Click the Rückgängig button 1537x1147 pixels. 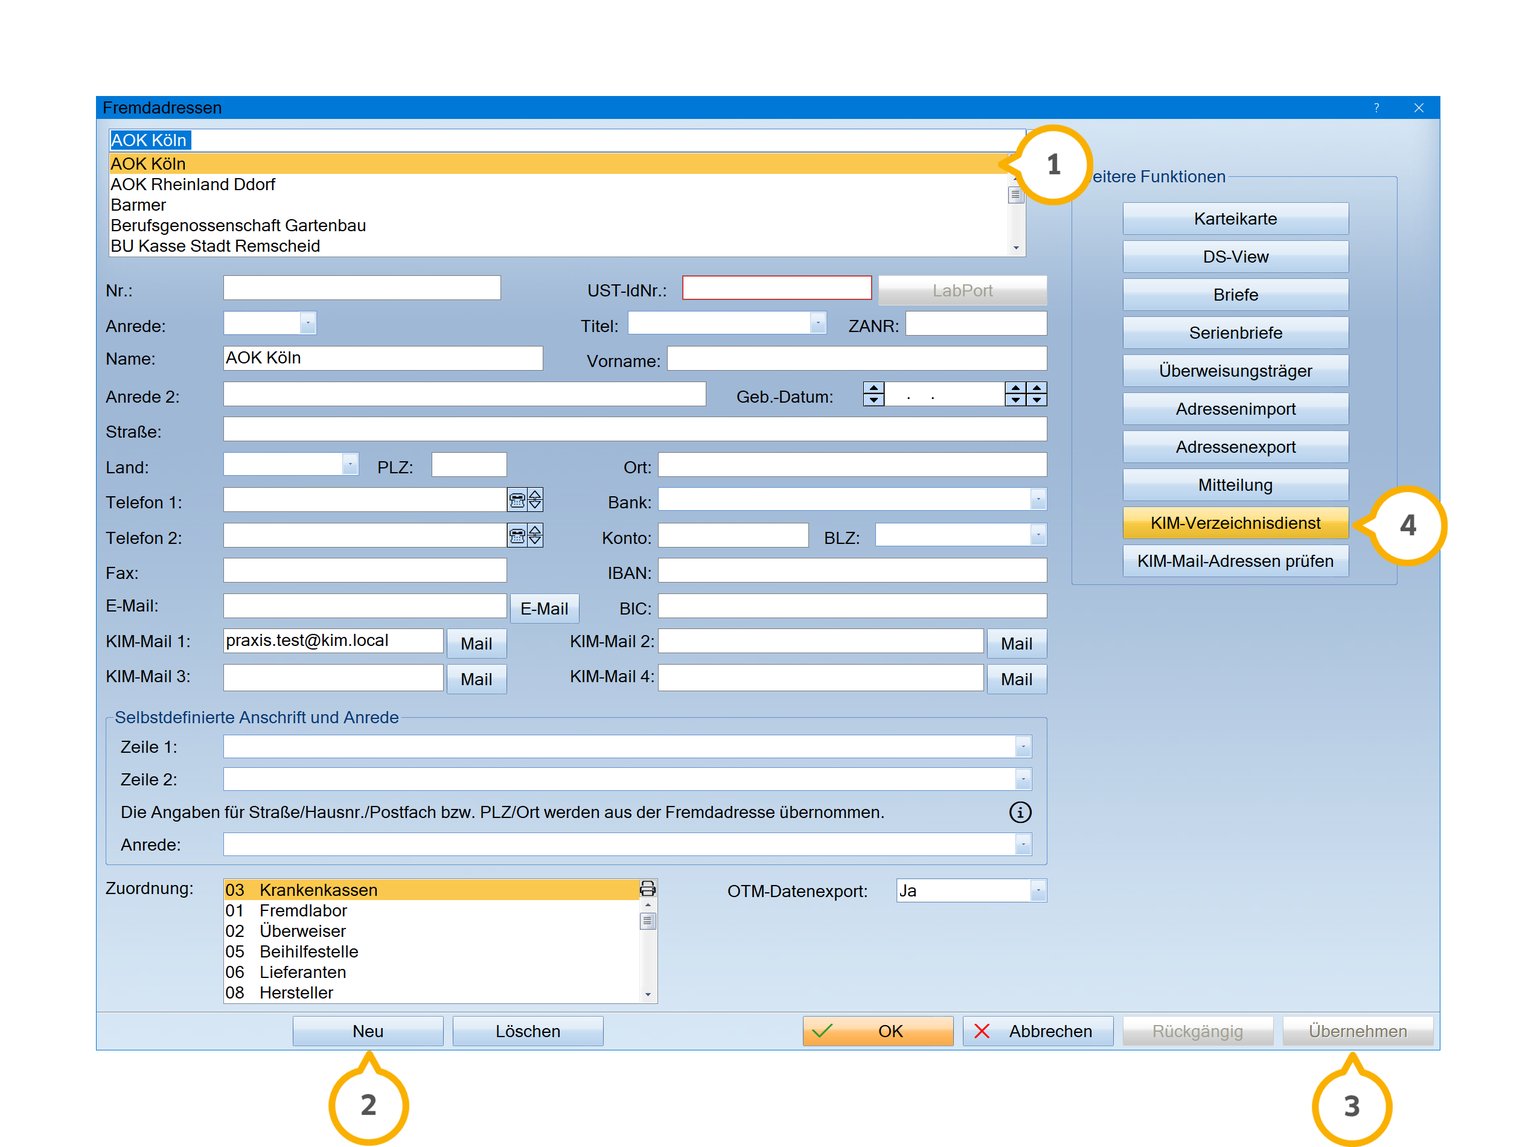pyautogui.click(x=1198, y=1031)
